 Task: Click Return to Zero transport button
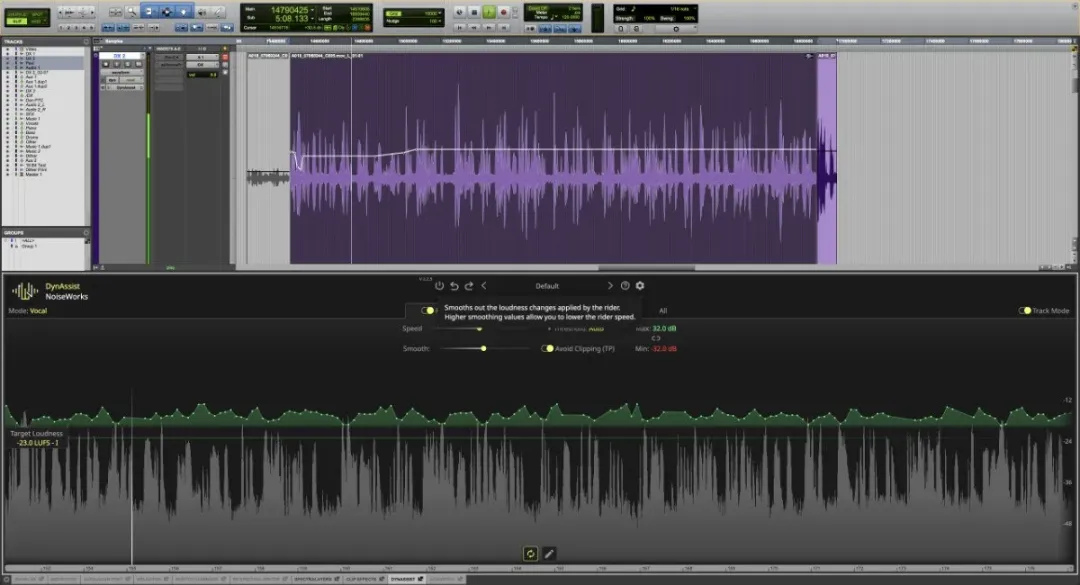(459, 27)
